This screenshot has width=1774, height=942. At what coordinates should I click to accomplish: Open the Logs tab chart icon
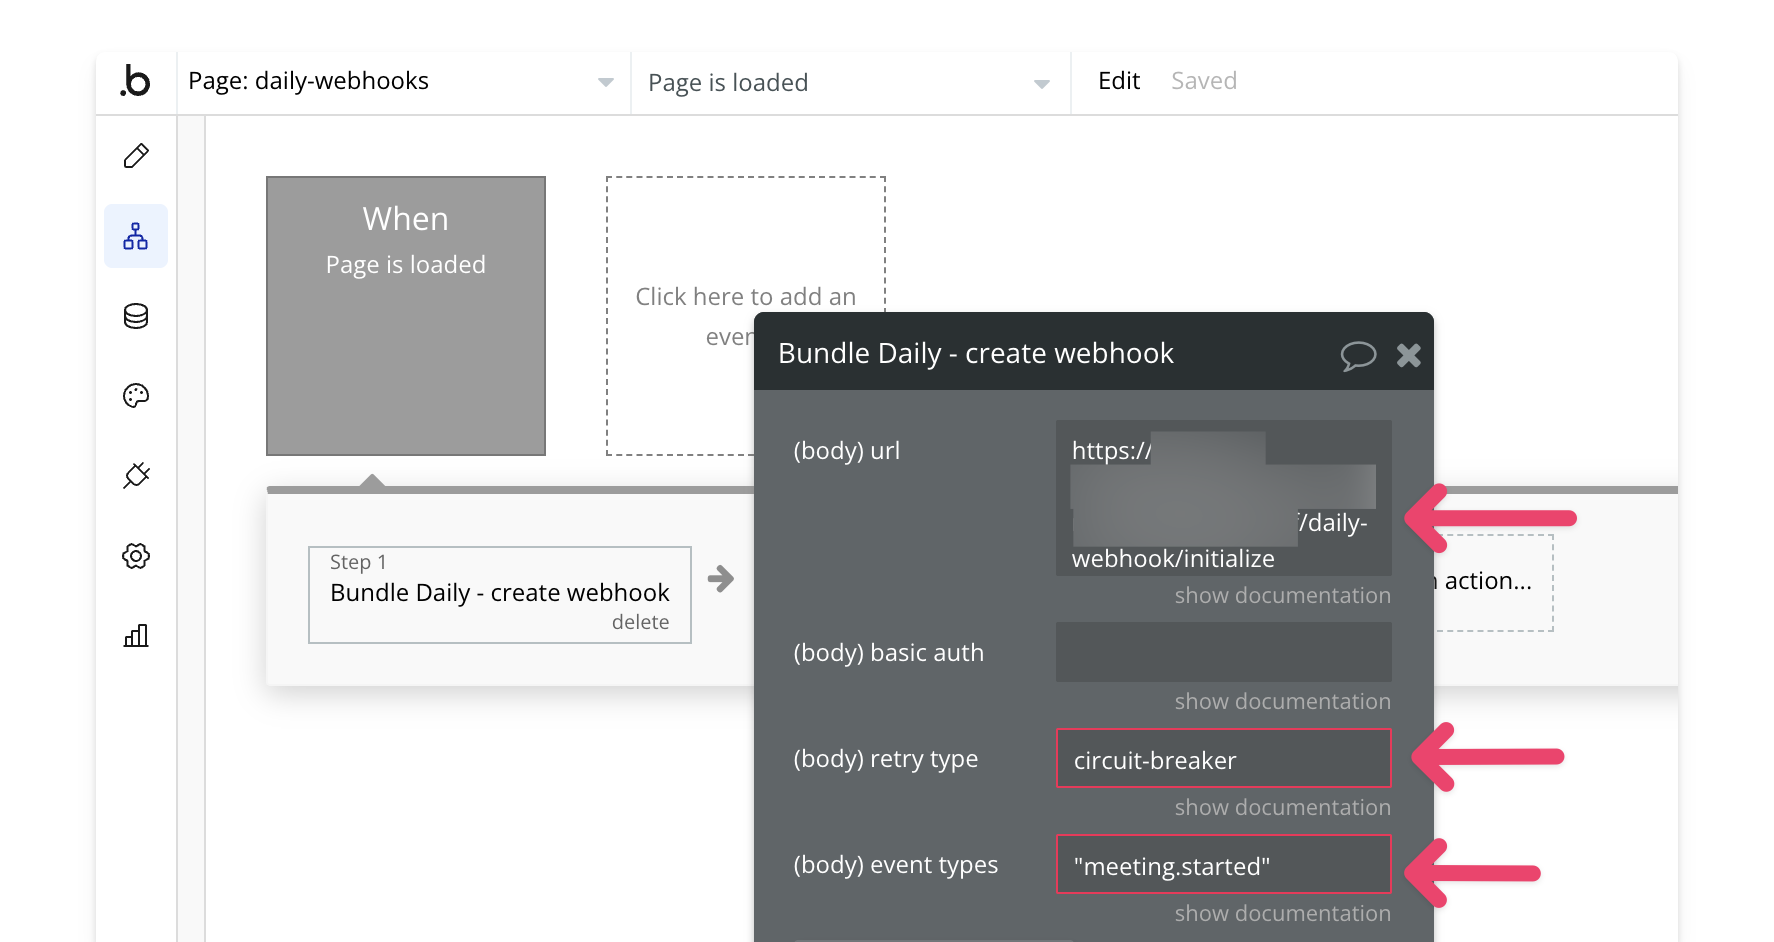[x=136, y=635]
